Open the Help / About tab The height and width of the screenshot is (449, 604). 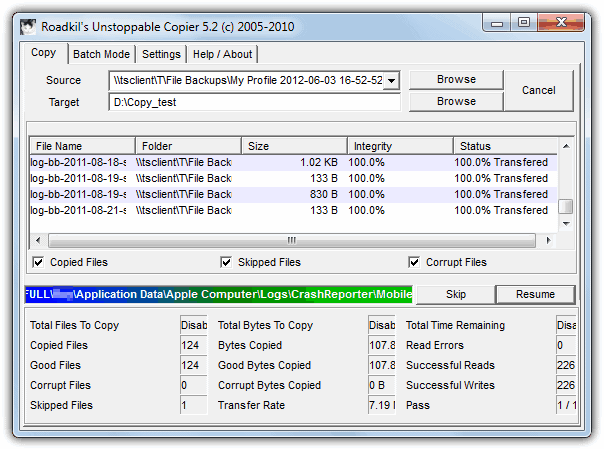pos(223,54)
